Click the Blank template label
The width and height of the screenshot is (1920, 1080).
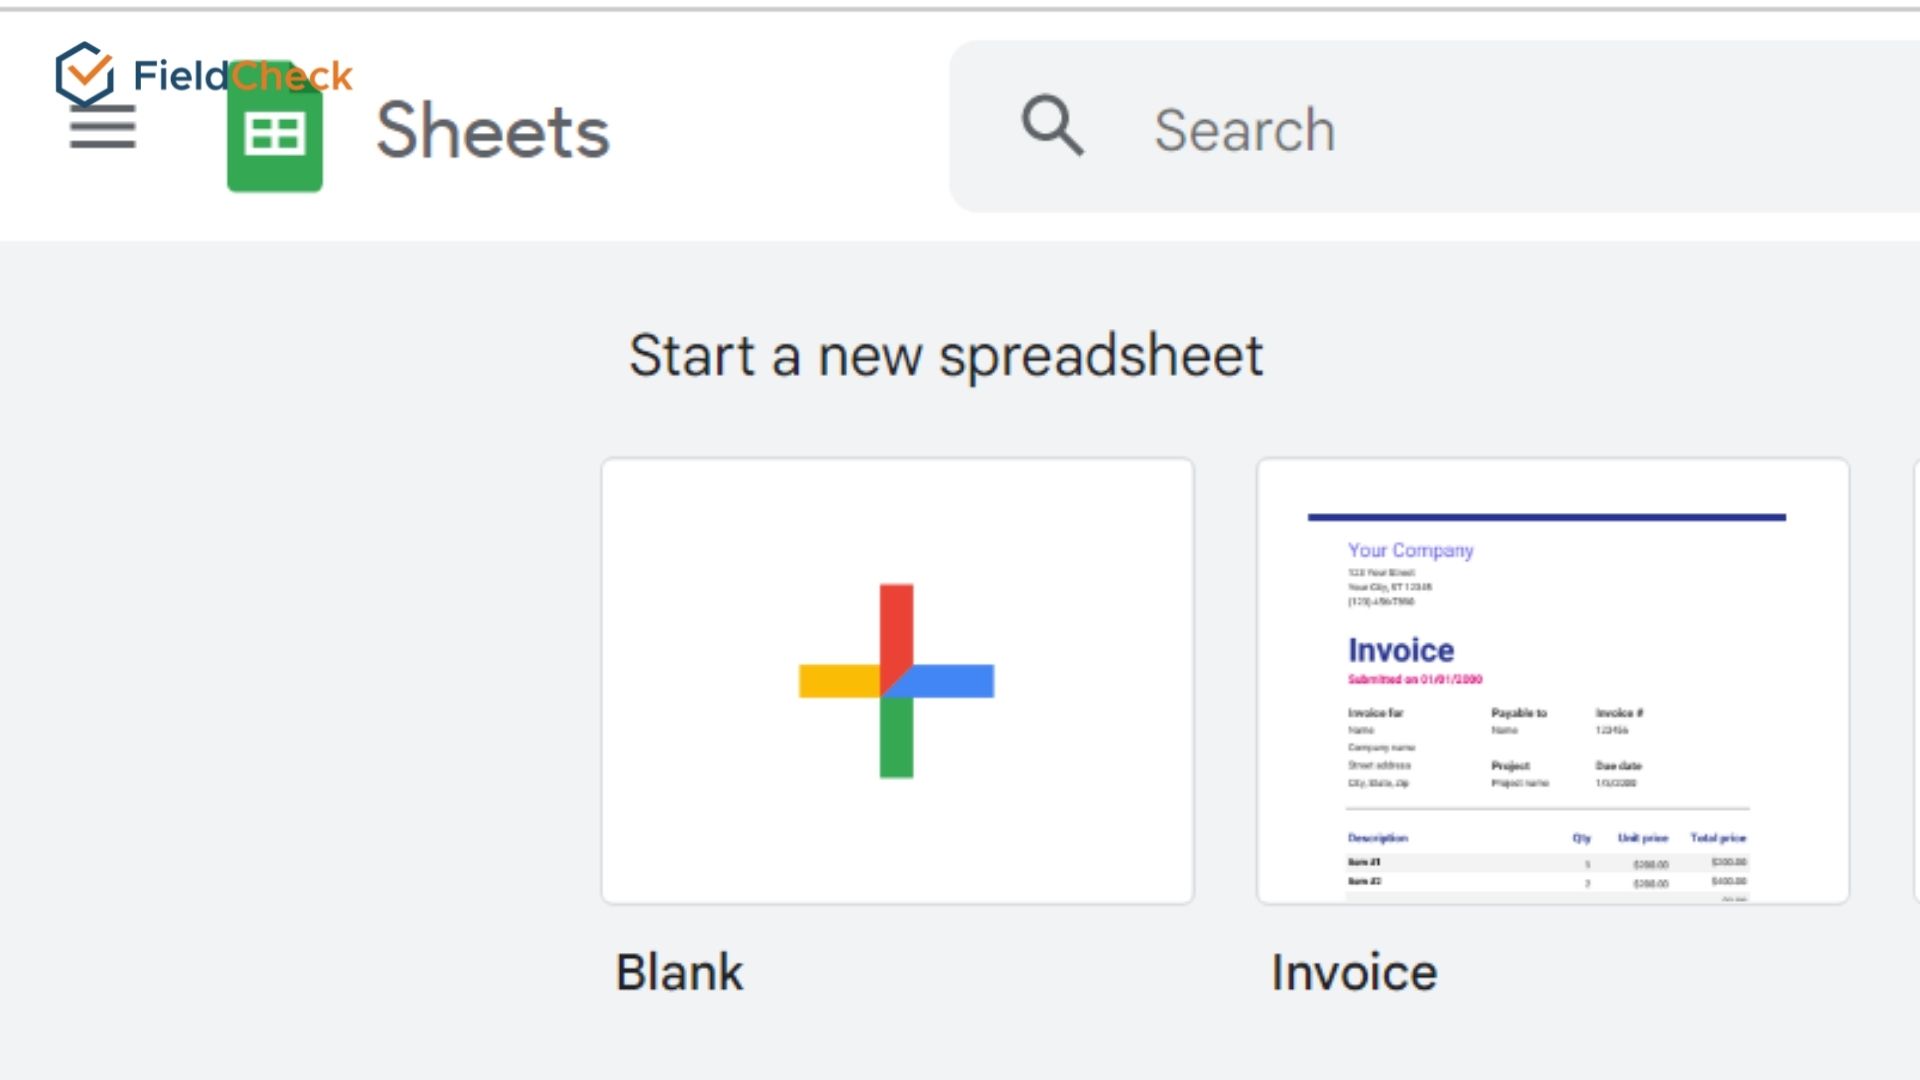point(680,972)
